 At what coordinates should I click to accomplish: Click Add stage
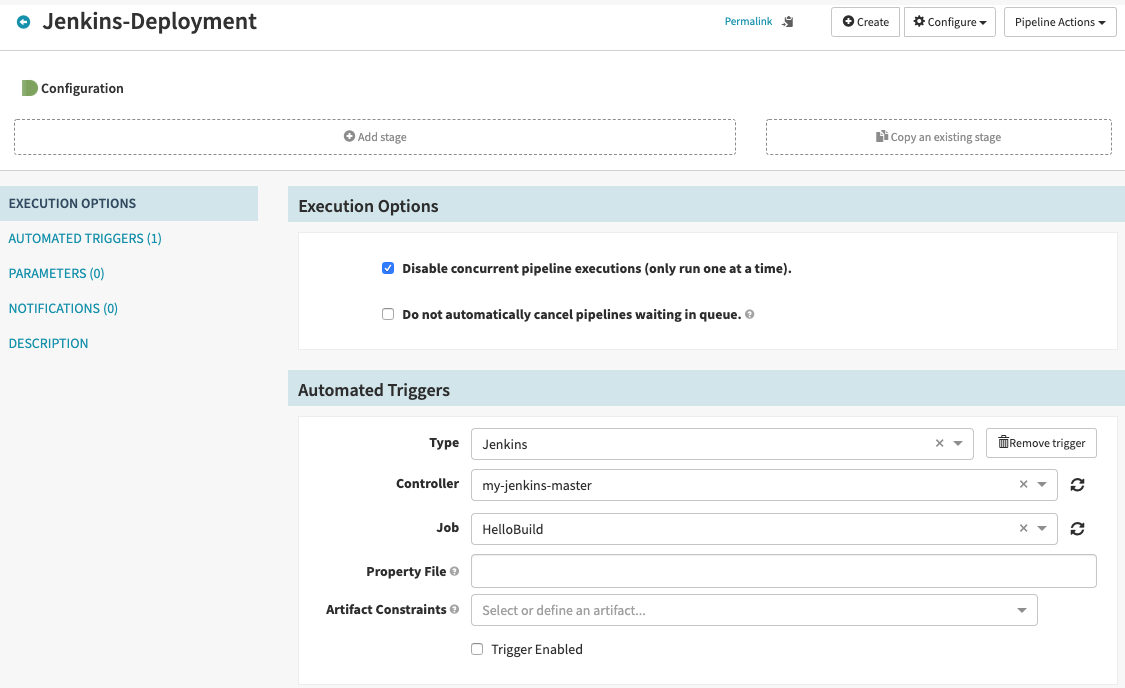point(375,137)
